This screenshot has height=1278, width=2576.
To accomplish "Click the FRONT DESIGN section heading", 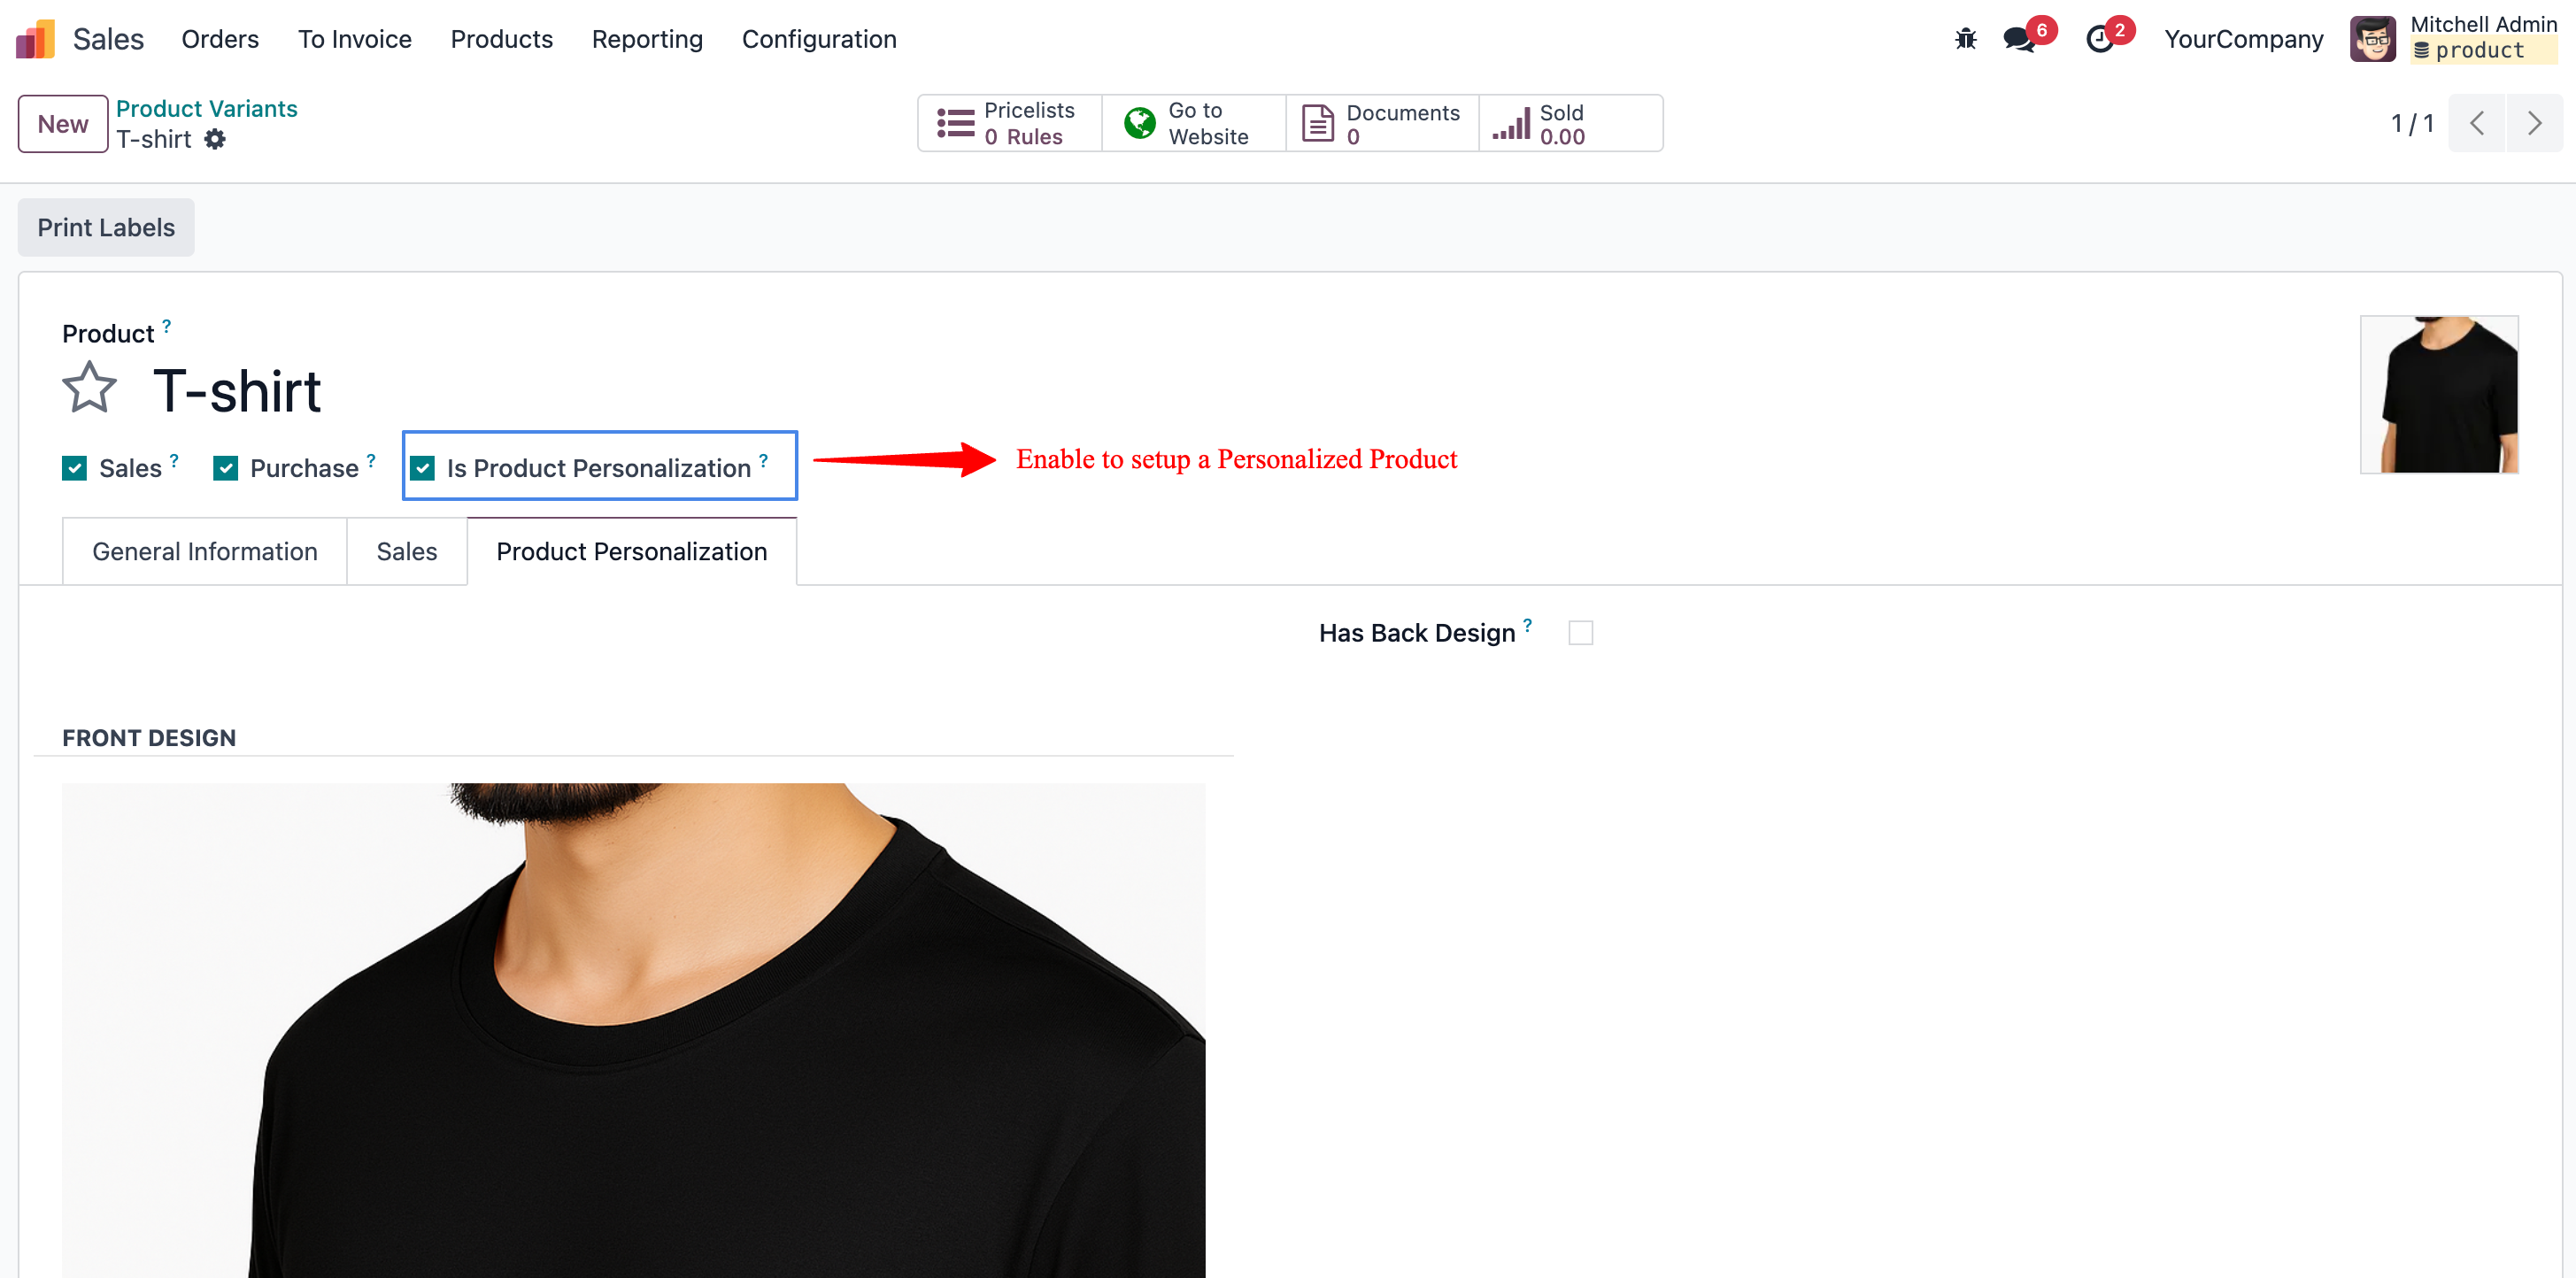I will 149,737.
